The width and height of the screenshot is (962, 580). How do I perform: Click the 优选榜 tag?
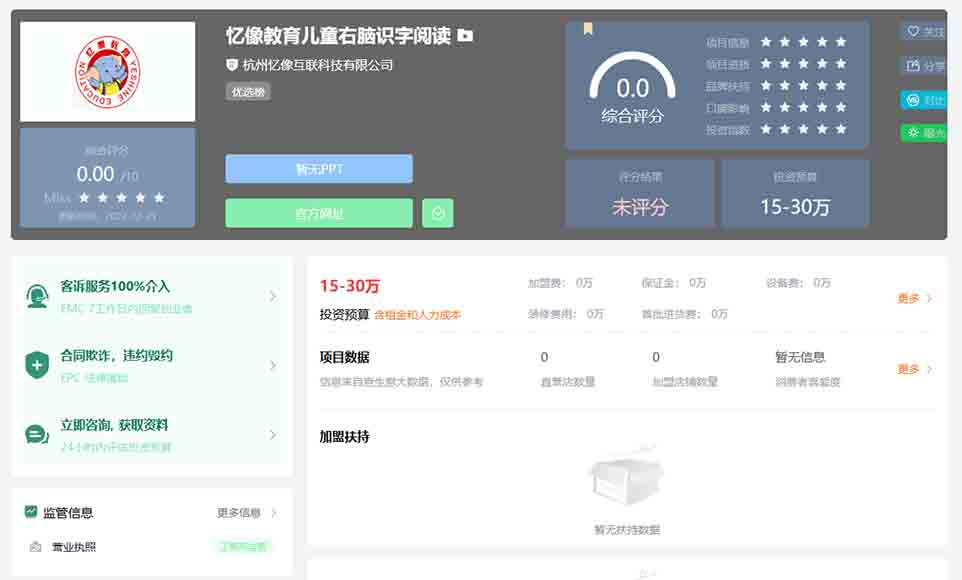(x=248, y=92)
